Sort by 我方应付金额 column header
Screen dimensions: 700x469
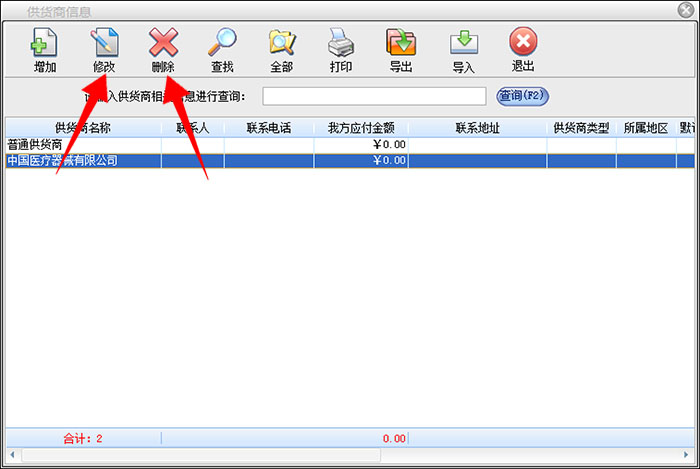[361, 128]
